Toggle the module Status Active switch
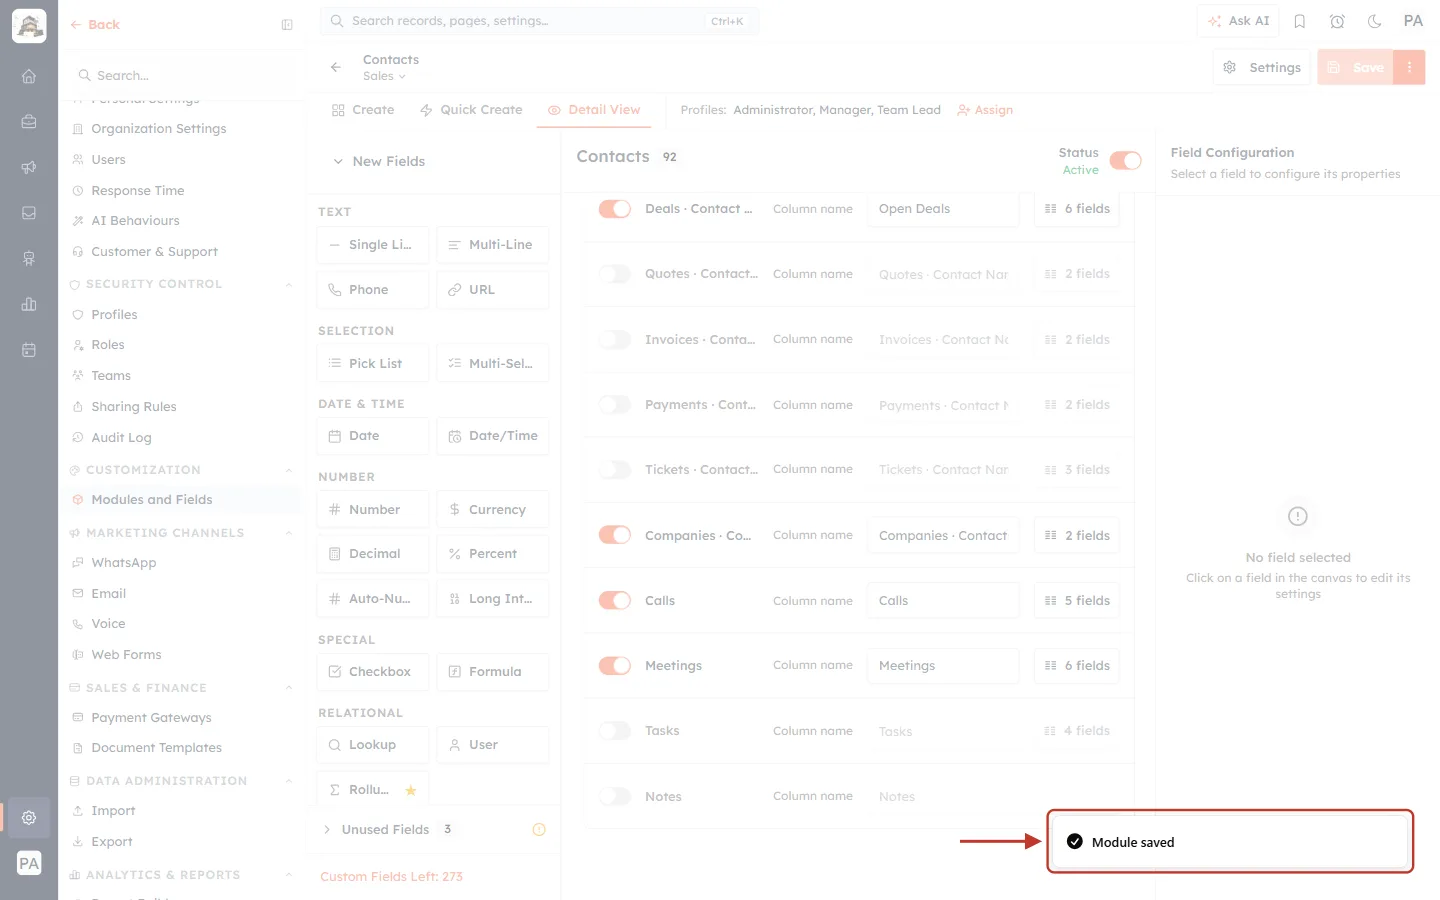This screenshot has height=900, width=1440. pyautogui.click(x=1125, y=160)
